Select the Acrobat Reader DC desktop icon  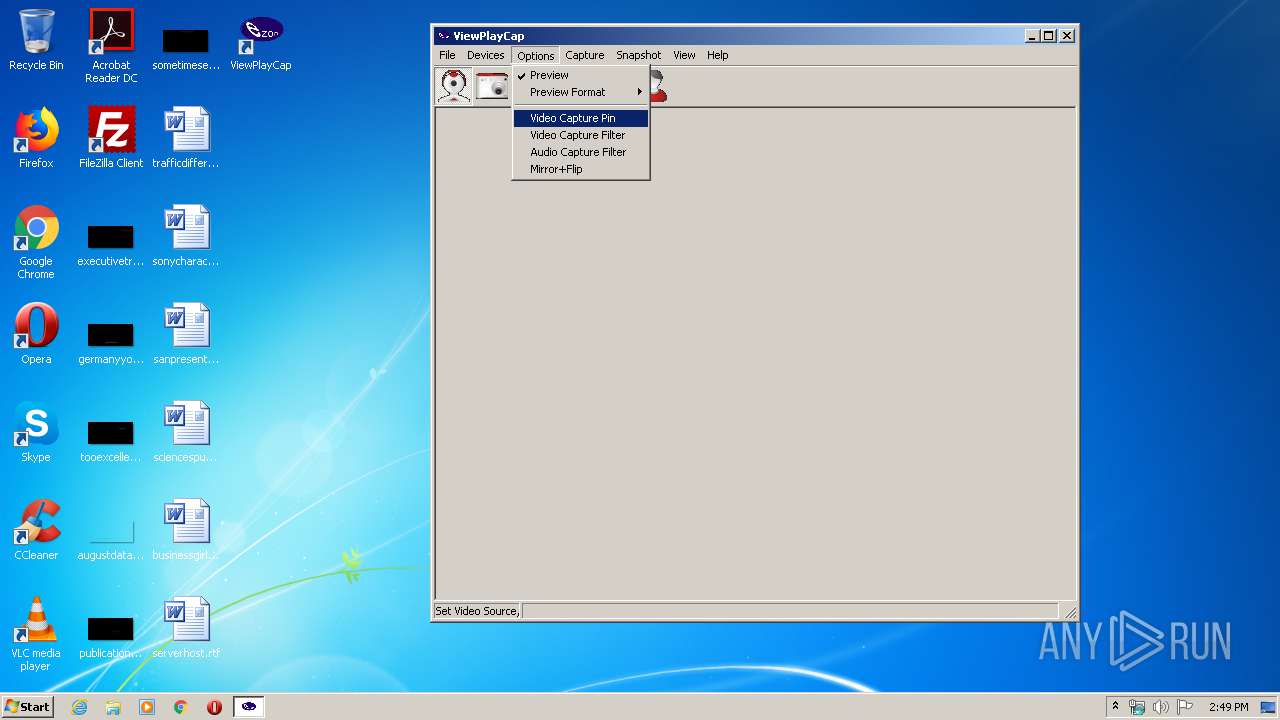click(x=111, y=46)
